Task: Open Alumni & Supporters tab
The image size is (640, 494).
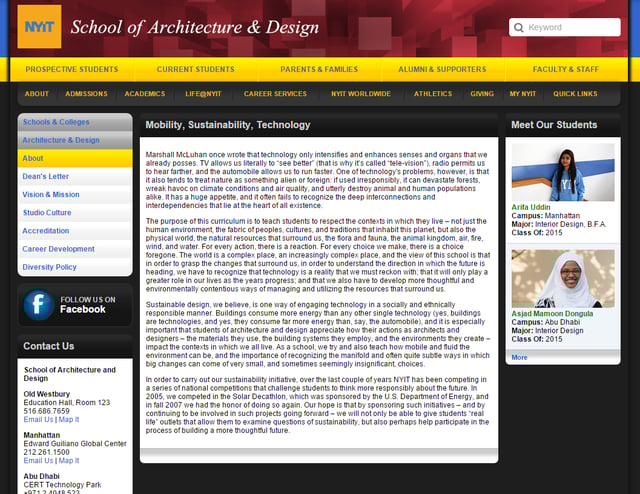Action: coord(442,69)
